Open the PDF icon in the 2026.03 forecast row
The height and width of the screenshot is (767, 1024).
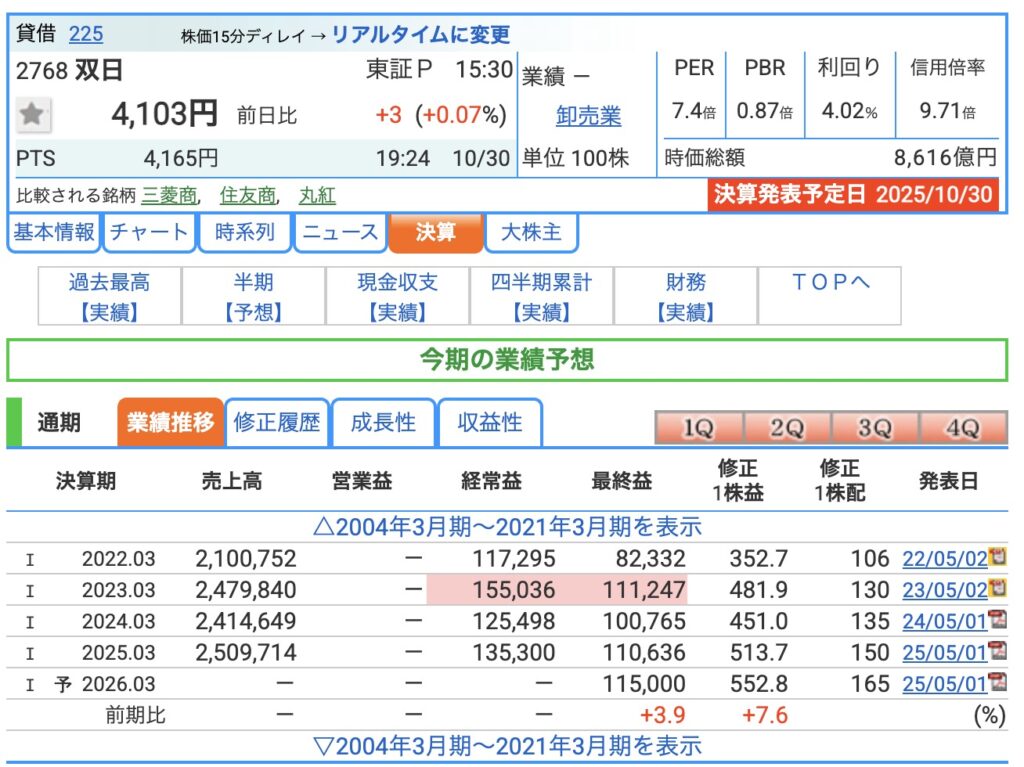[x=996, y=683]
